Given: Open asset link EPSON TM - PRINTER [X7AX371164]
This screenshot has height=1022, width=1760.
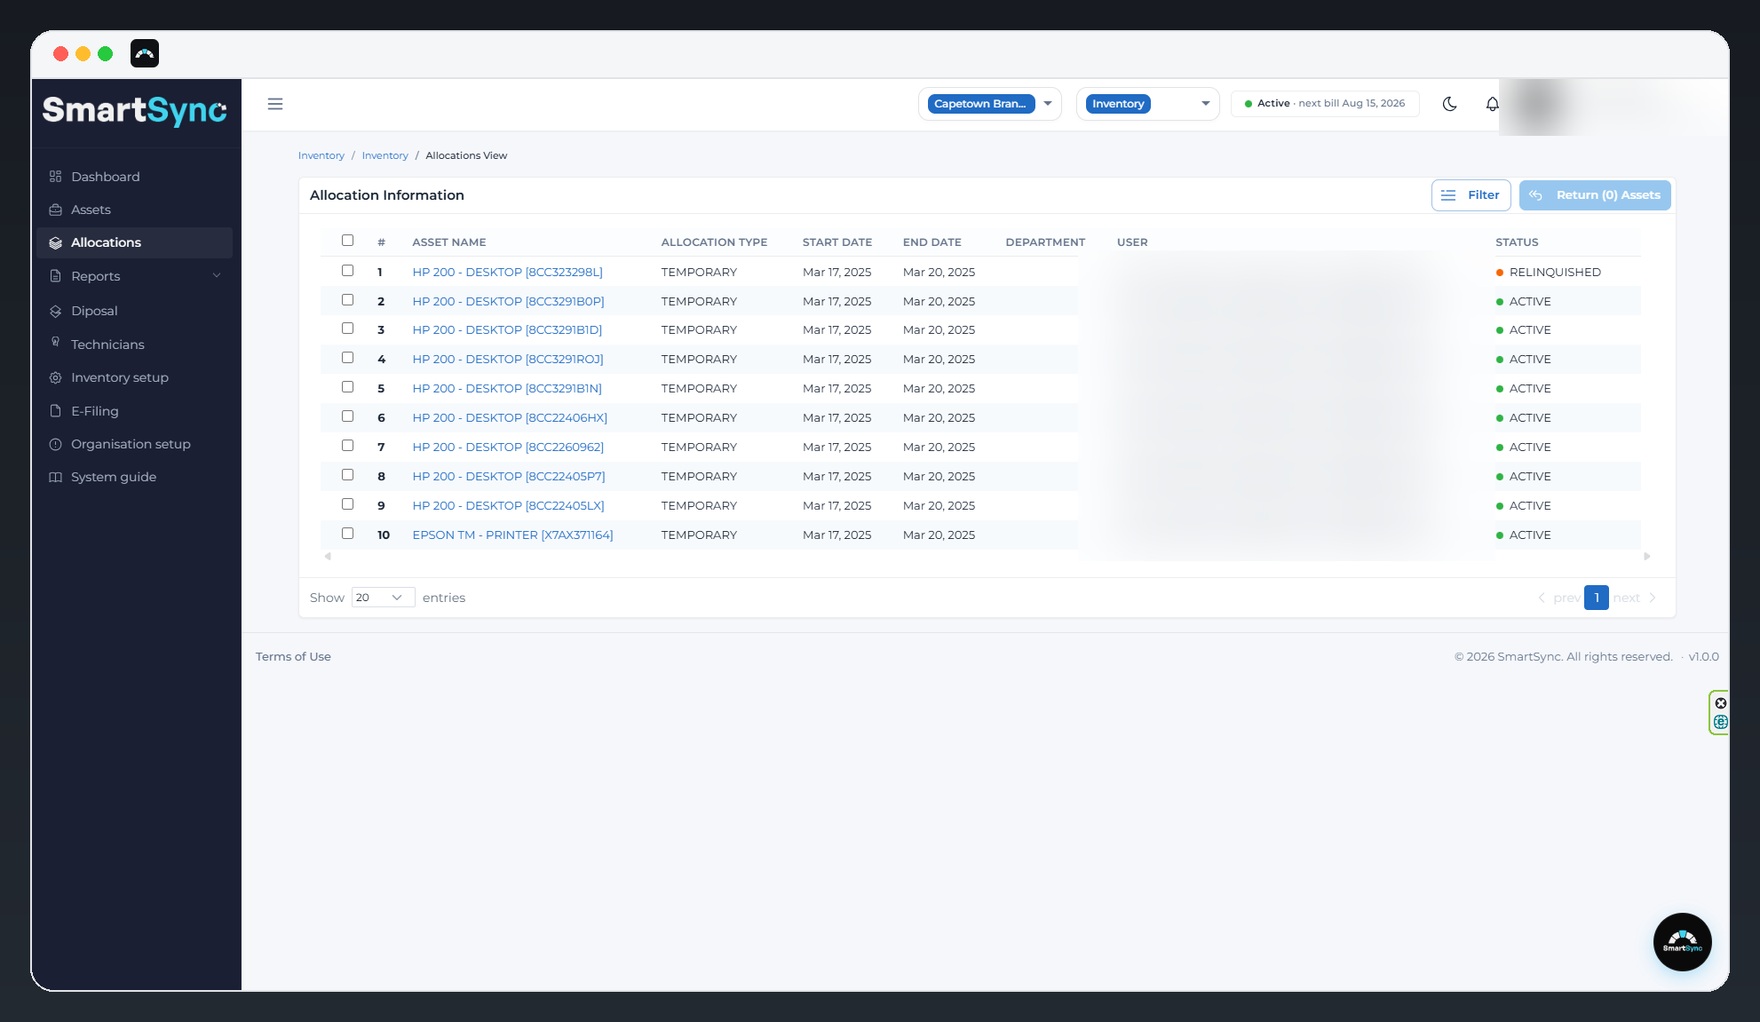Looking at the screenshot, I should 512,535.
